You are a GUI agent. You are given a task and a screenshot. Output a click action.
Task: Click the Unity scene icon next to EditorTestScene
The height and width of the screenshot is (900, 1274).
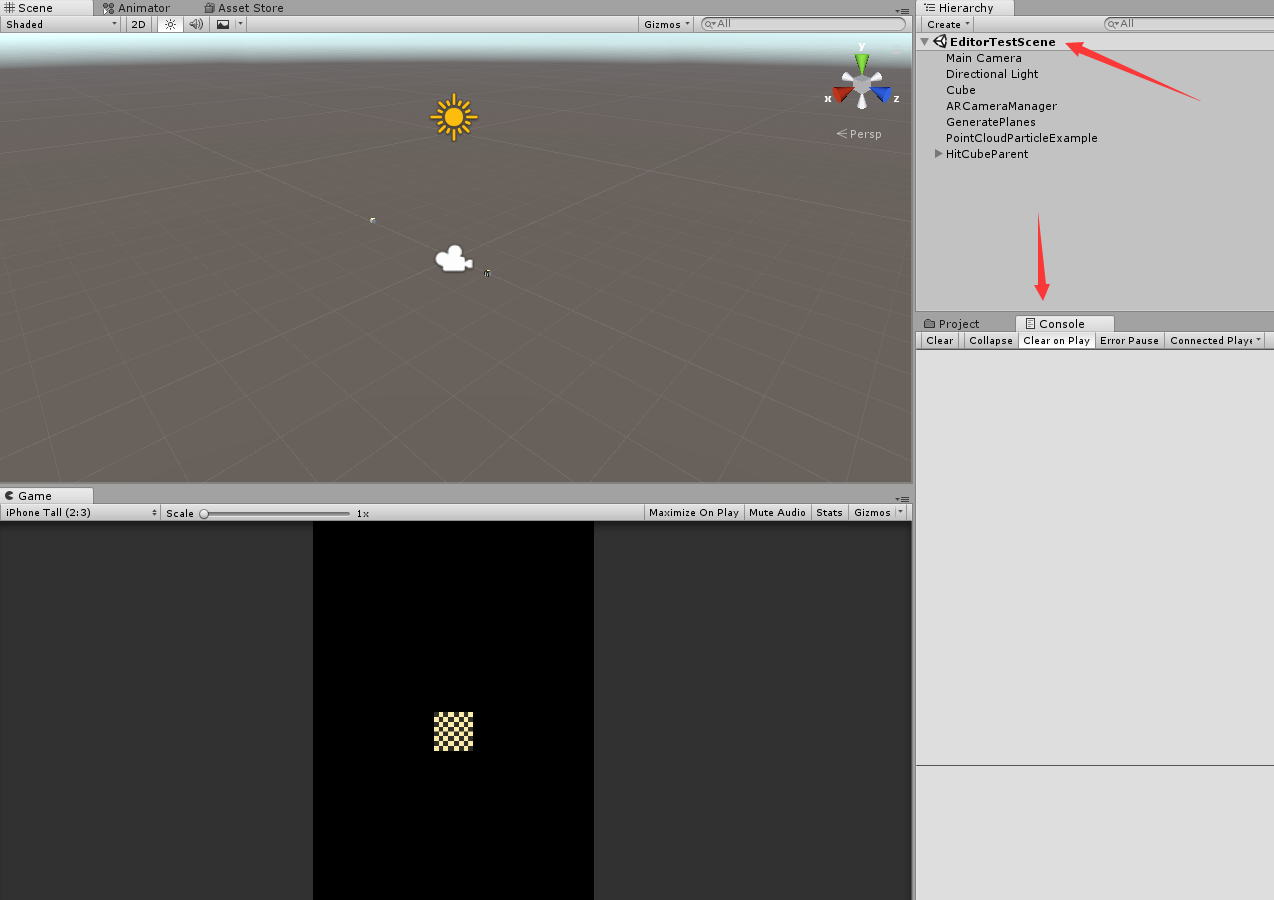[940, 41]
